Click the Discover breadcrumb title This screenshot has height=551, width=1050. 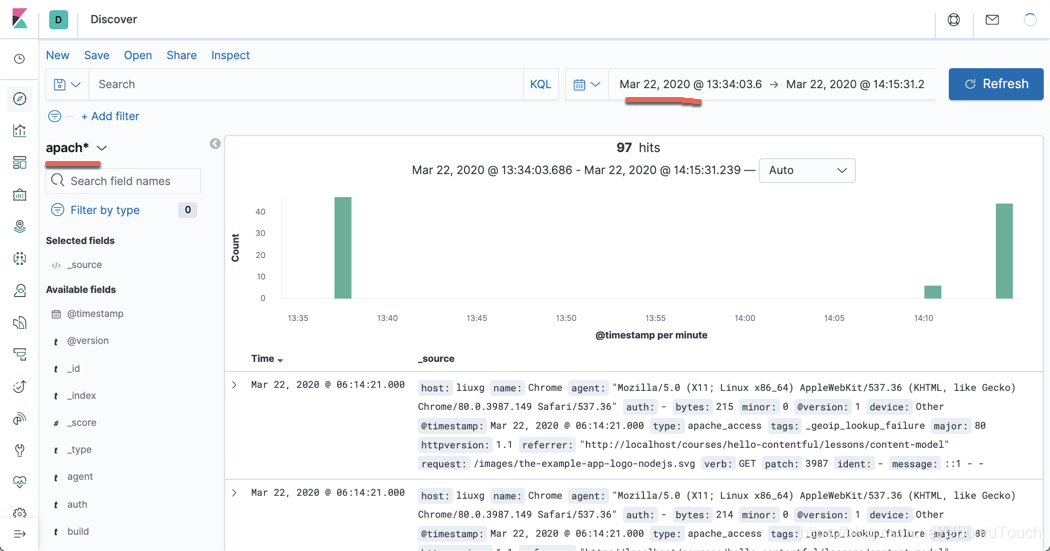114,19
